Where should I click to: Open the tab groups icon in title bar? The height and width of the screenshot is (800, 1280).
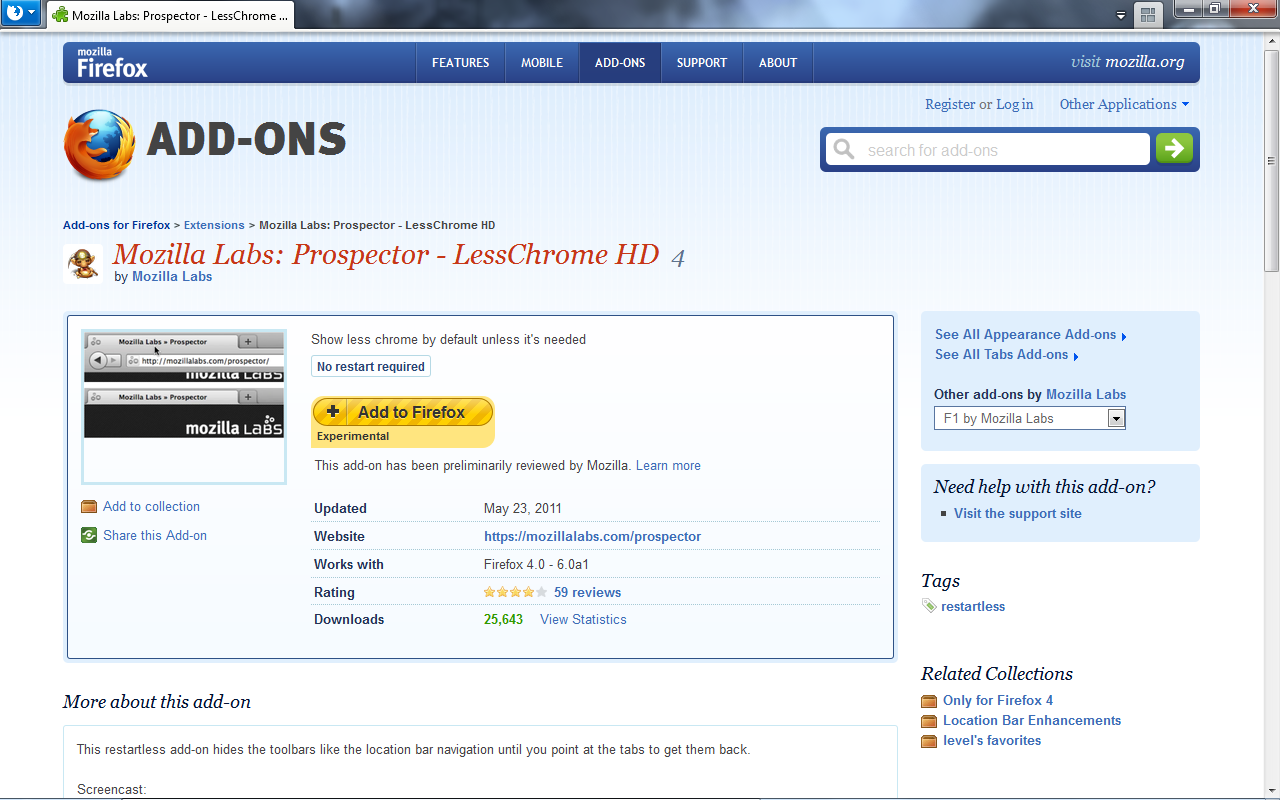tap(1147, 14)
